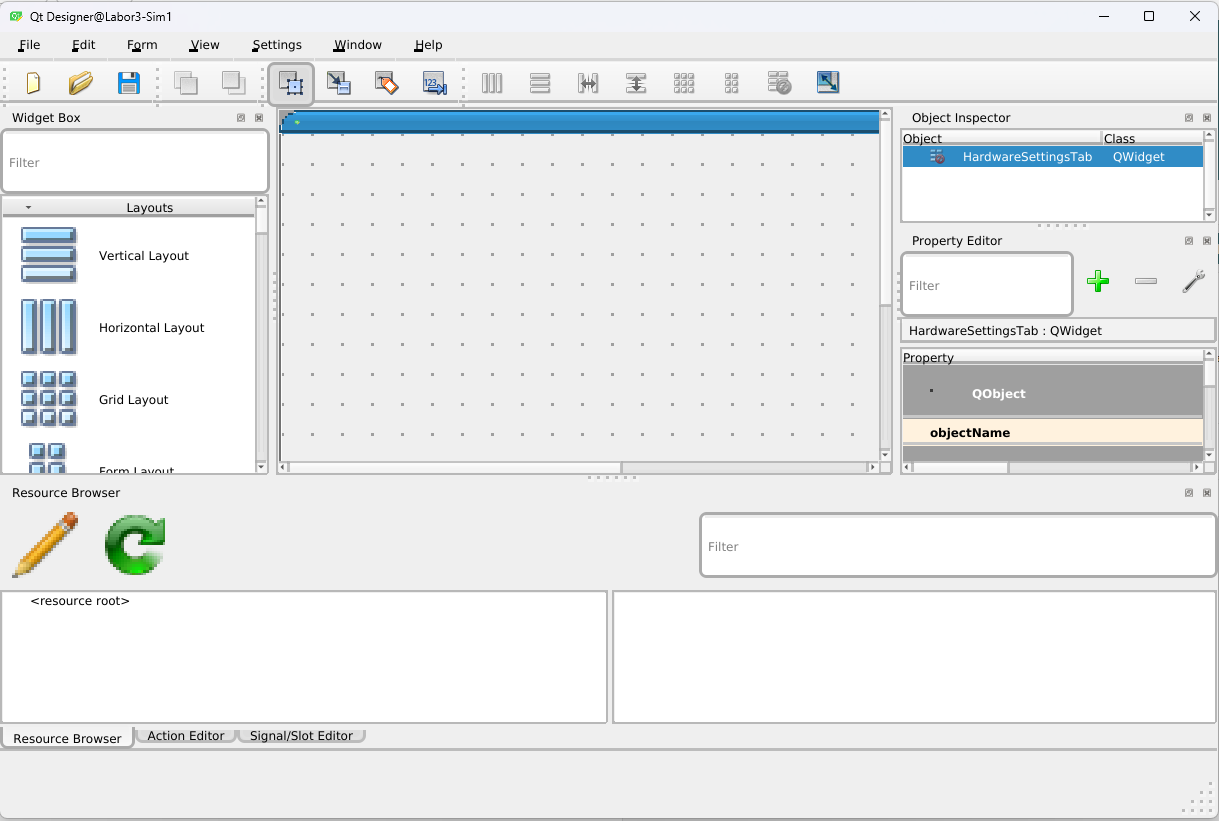The height and width of the screenshot is (821, 1219).
Task: Click the Edit Resources pencil icon
Action: pos(45,545)
